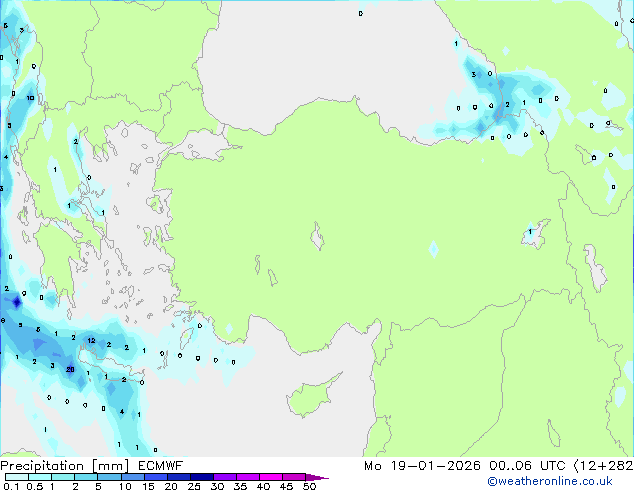Screen dimensions: 634x490
Task: Click the "00..06 UTC" time range text
Action: (x=527, y=466)
